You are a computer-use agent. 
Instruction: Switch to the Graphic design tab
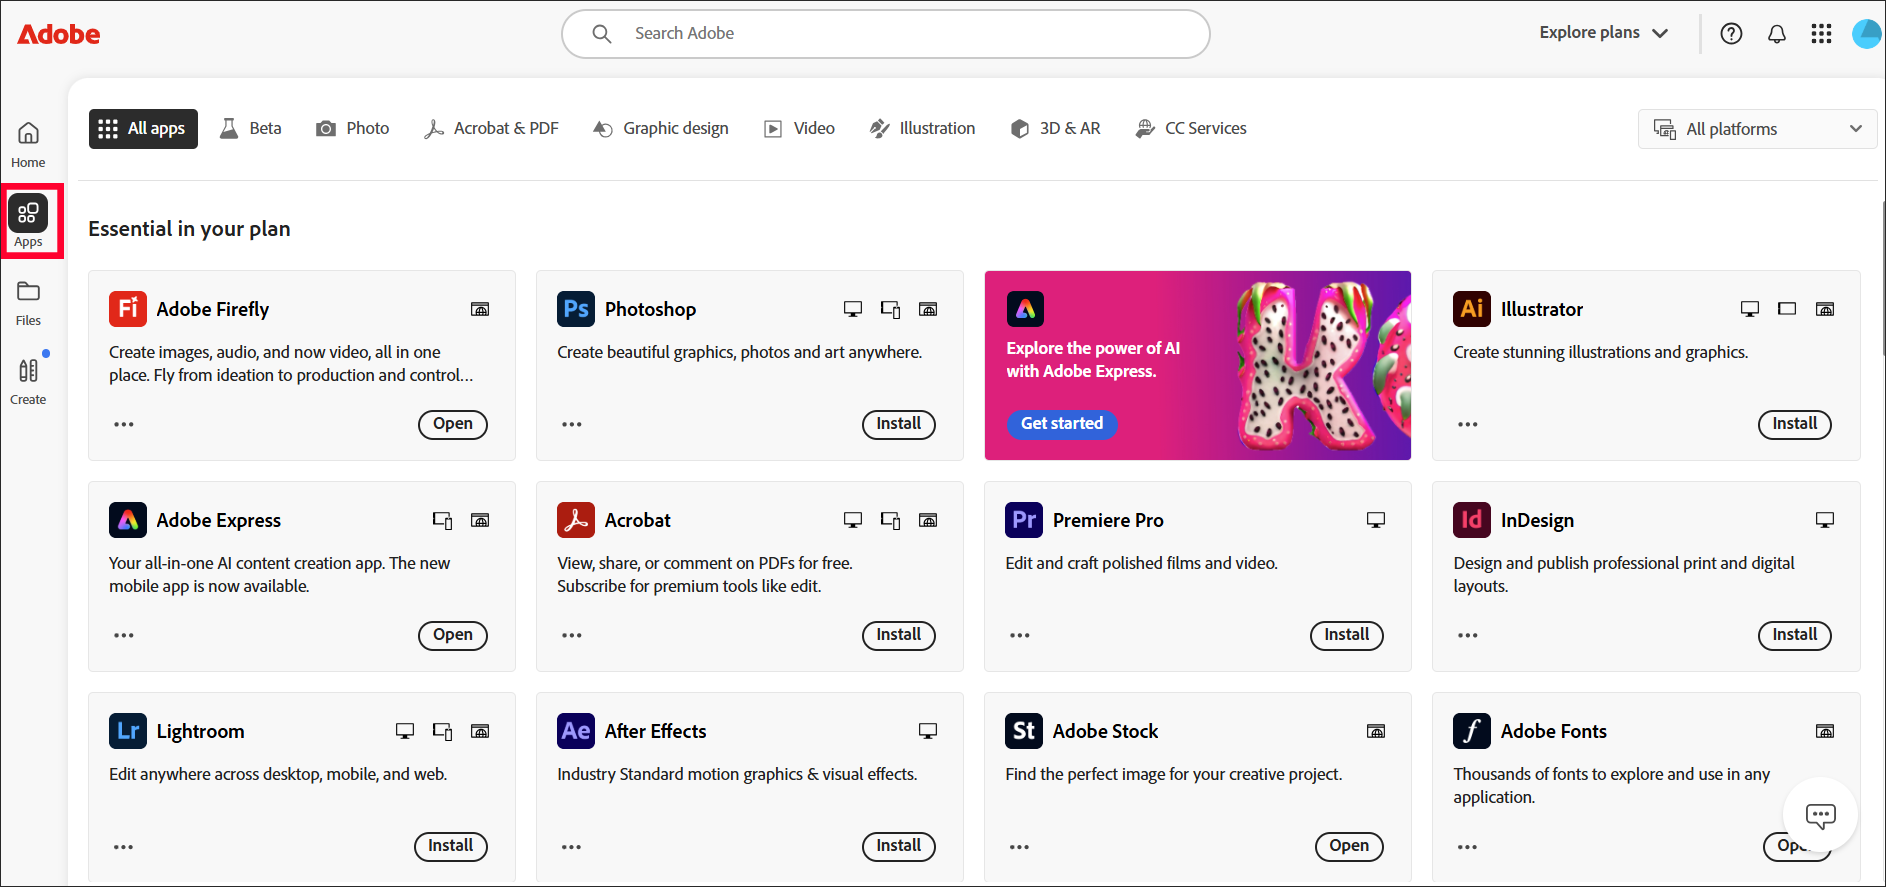pyautogui.click(x=661, y=129)
